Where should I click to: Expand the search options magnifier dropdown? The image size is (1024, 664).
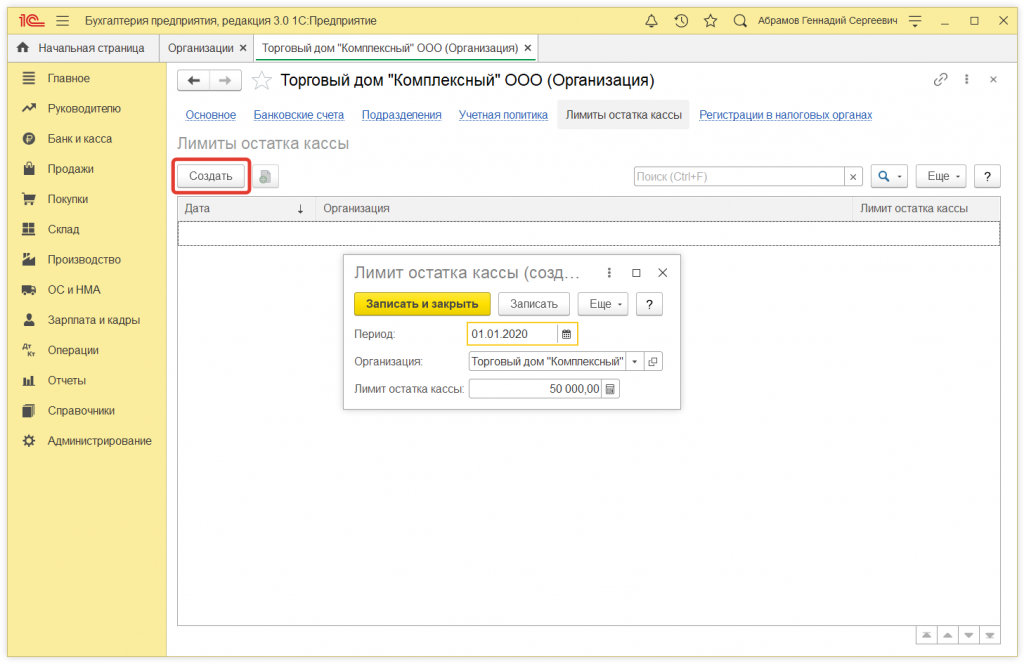887,176
